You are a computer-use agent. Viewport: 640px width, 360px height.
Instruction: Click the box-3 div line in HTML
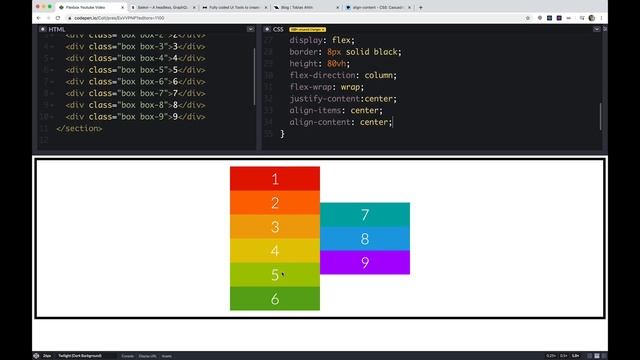pyautogui.click(x=135, y=47)
